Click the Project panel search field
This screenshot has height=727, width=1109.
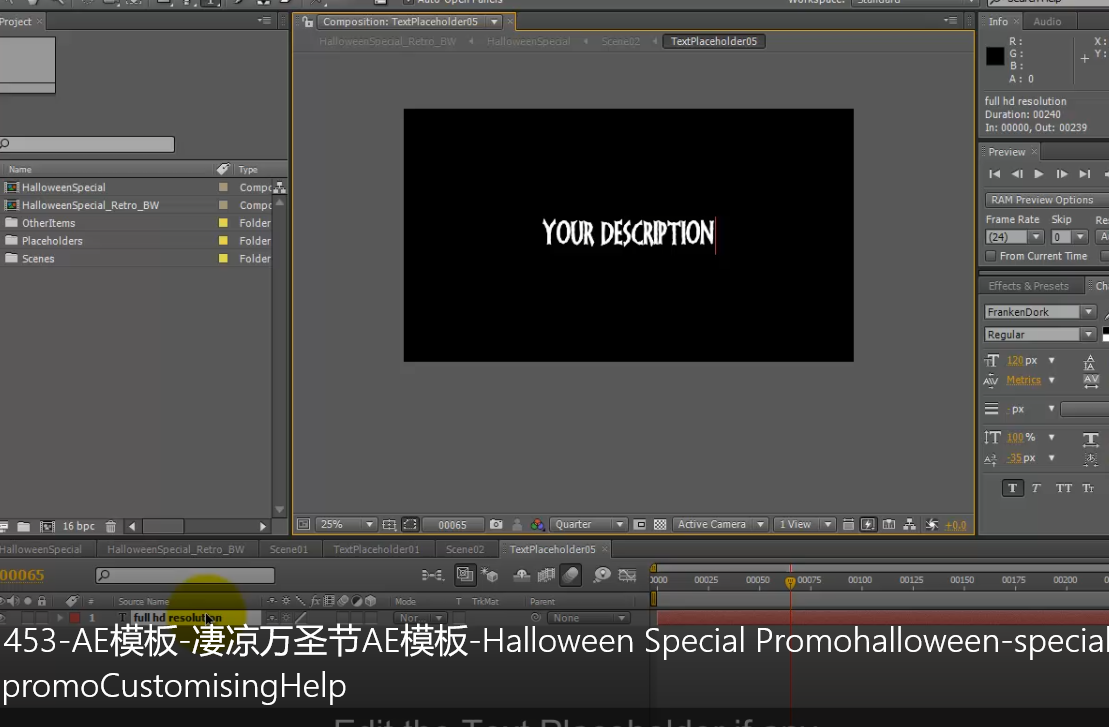pos(87,144)
